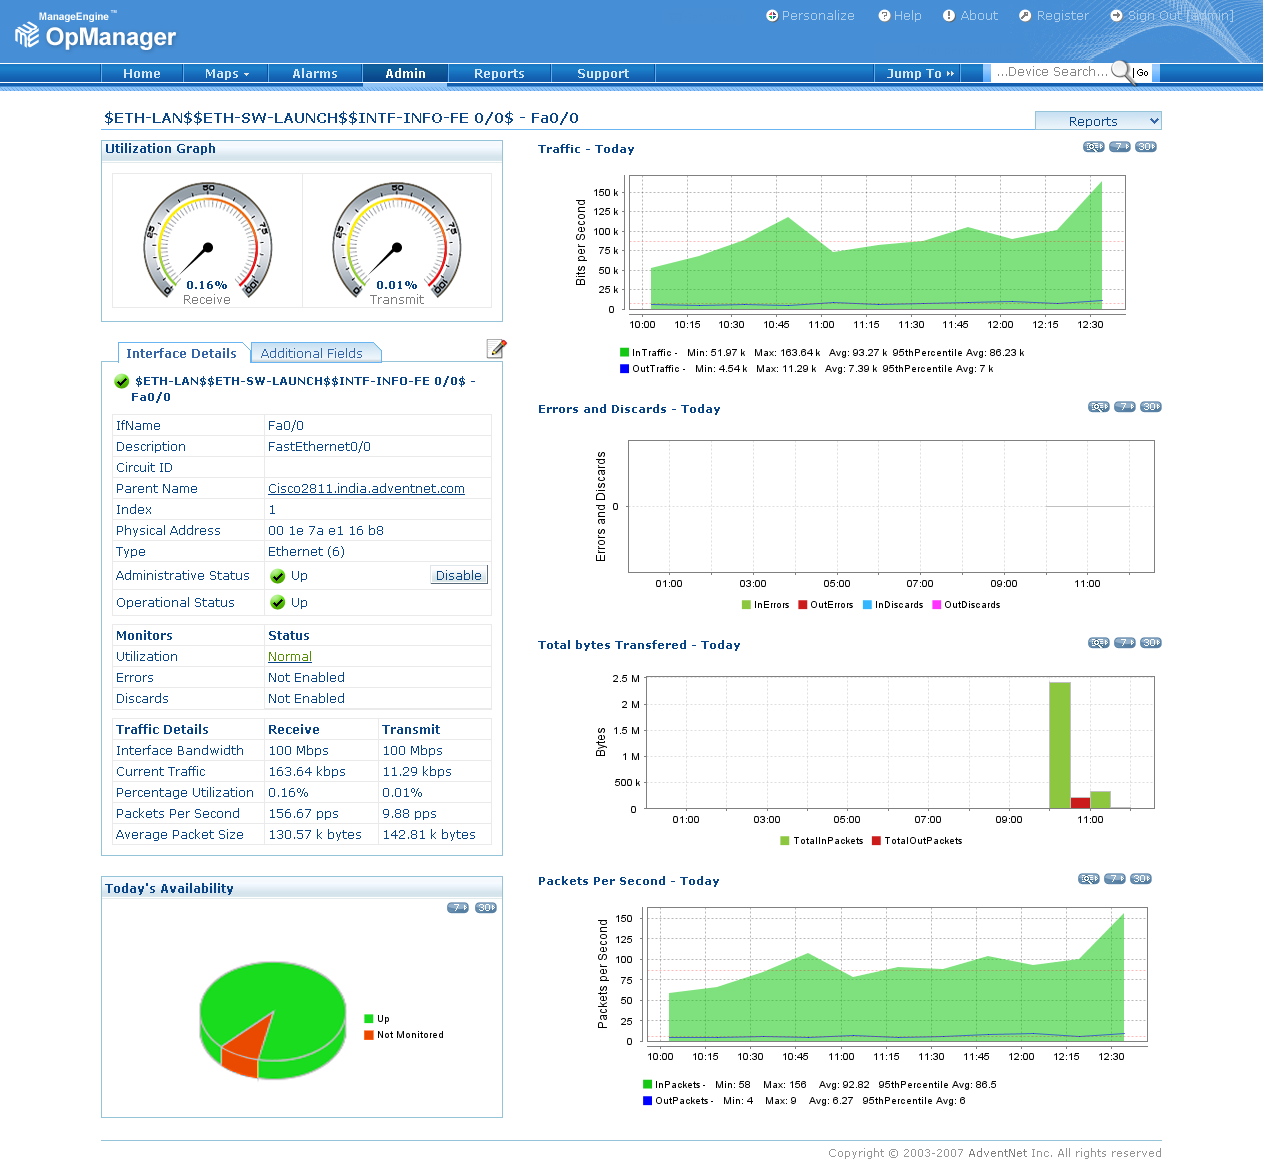Disable the interface administrative status
Screen dimensions: 1263x1159
459,575
